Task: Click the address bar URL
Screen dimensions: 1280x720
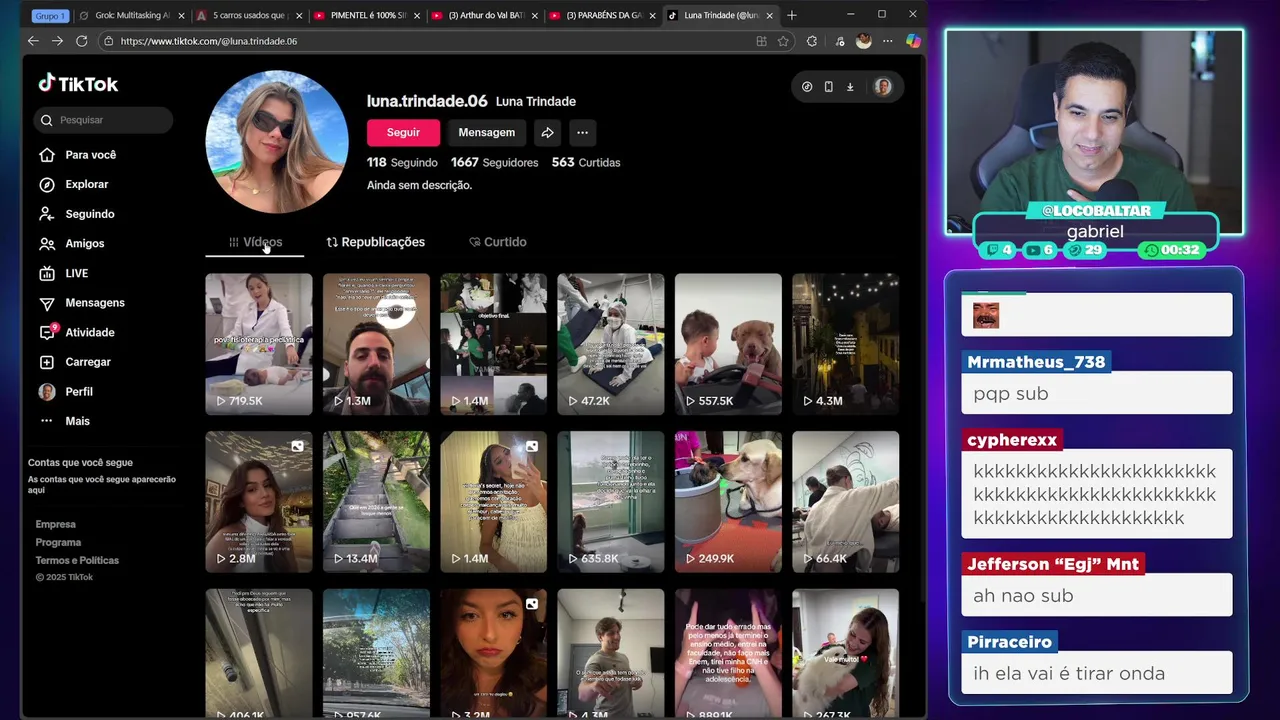Action: click(x=208, y=41)
